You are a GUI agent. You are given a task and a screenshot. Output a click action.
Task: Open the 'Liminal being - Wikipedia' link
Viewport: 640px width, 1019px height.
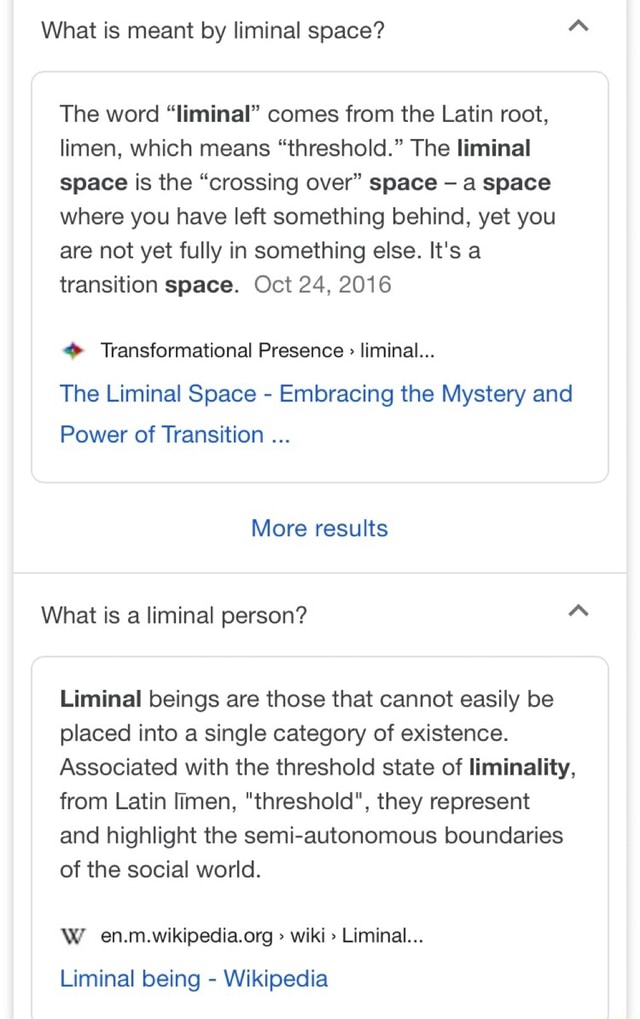point(193,979)
